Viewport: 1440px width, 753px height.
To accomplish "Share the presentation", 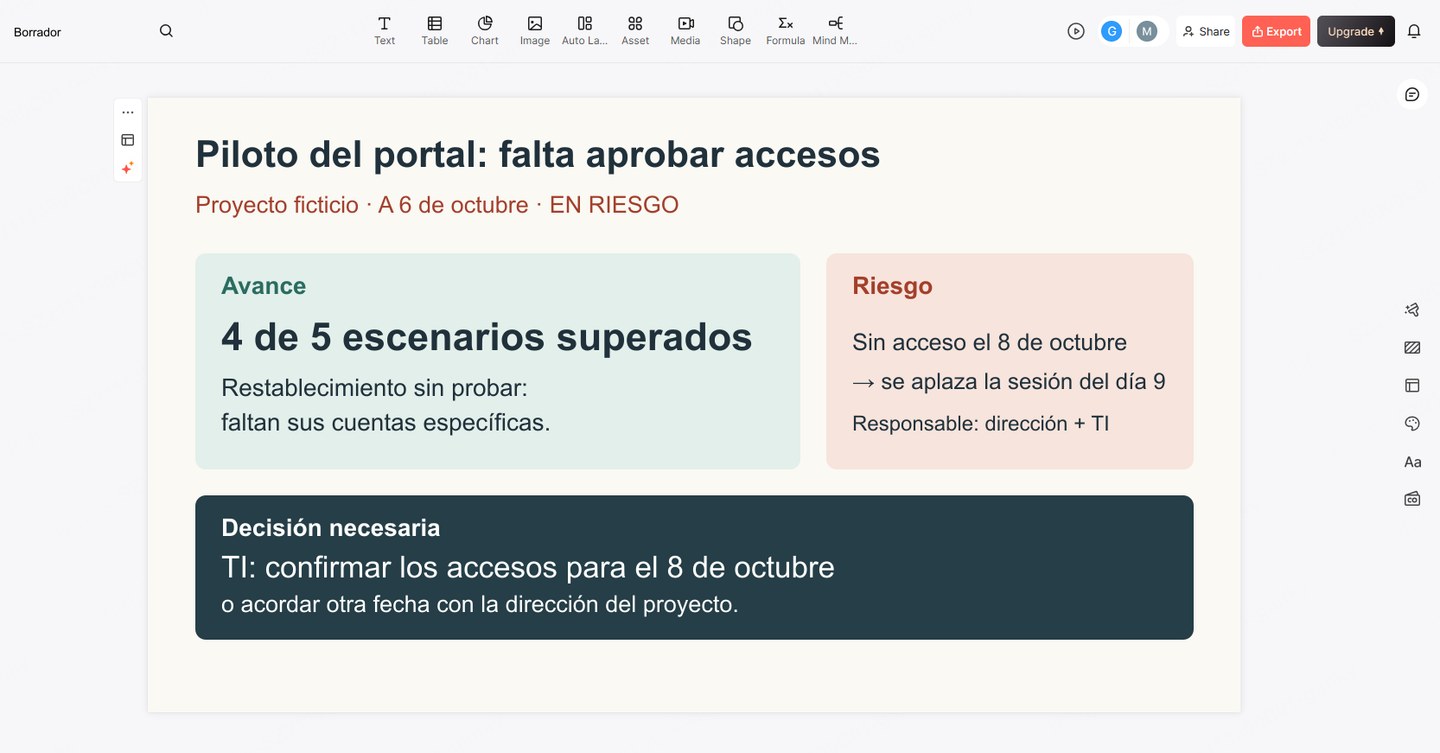I will (1206, 31).
